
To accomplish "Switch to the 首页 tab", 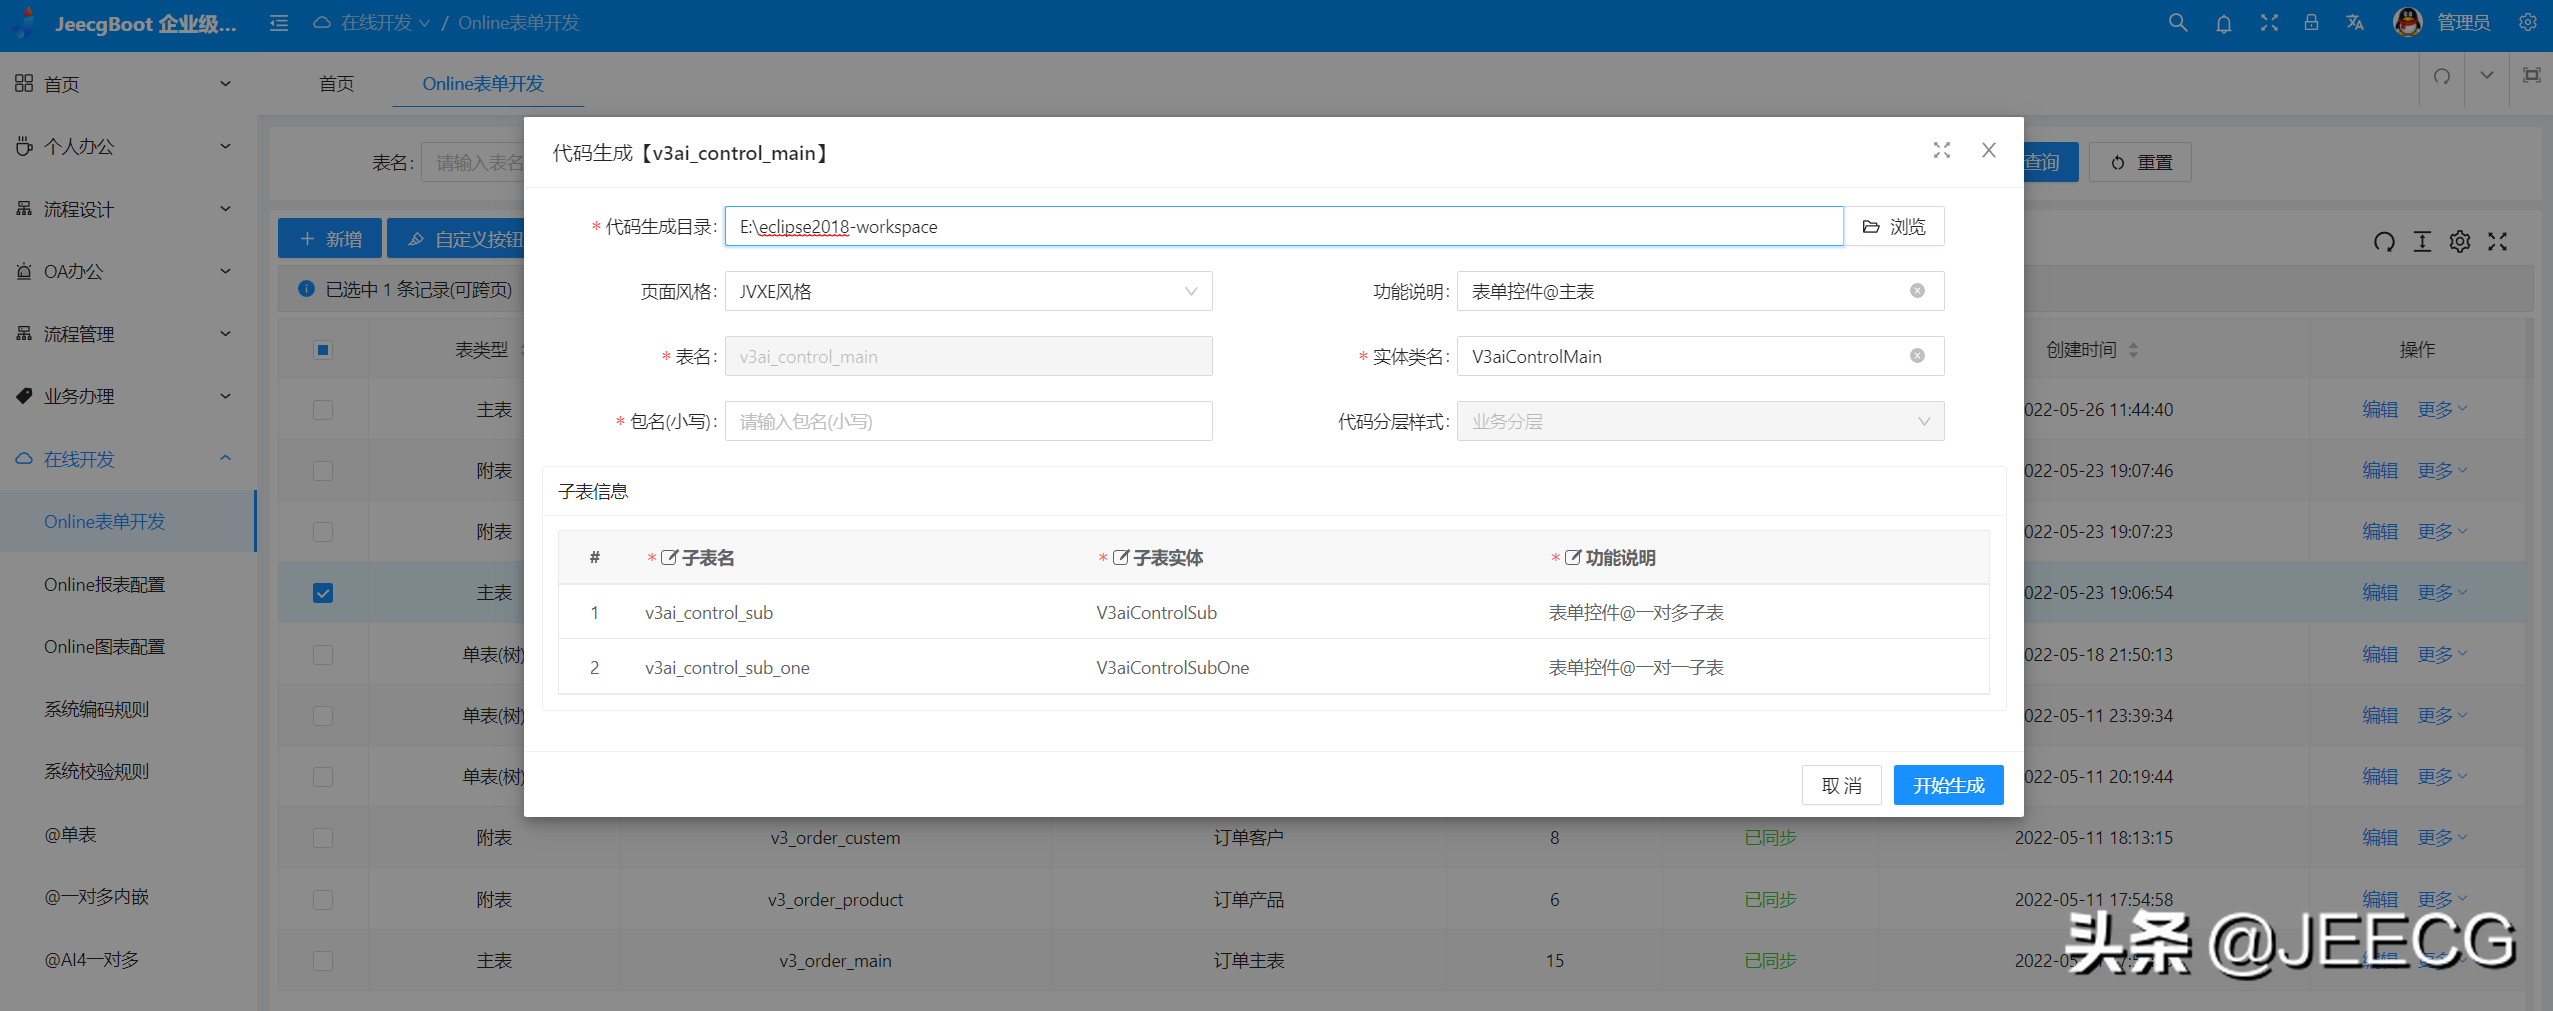I will pos(335,84).
